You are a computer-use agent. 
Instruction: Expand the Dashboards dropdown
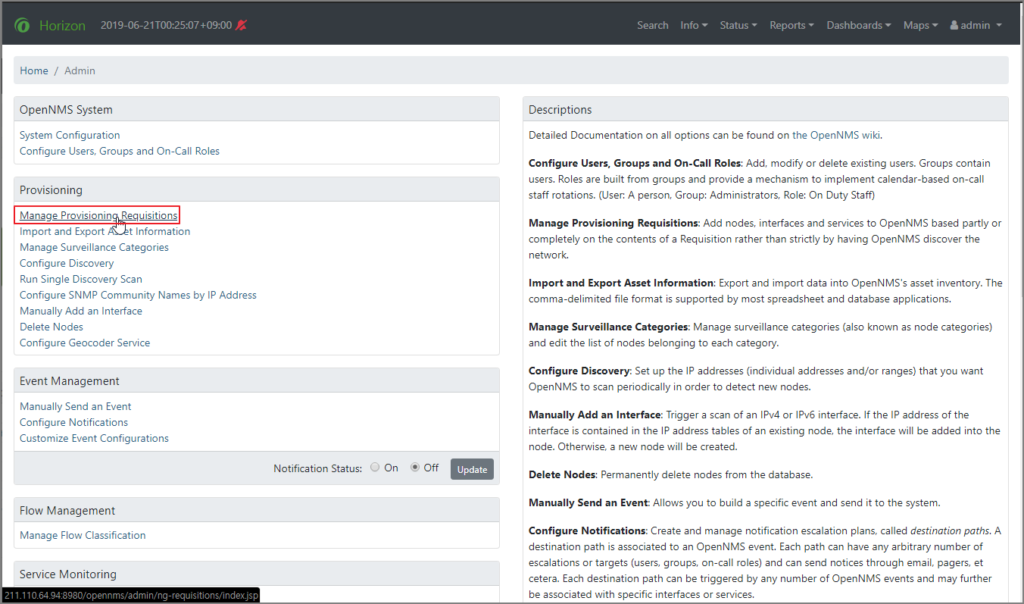[858, 25]
